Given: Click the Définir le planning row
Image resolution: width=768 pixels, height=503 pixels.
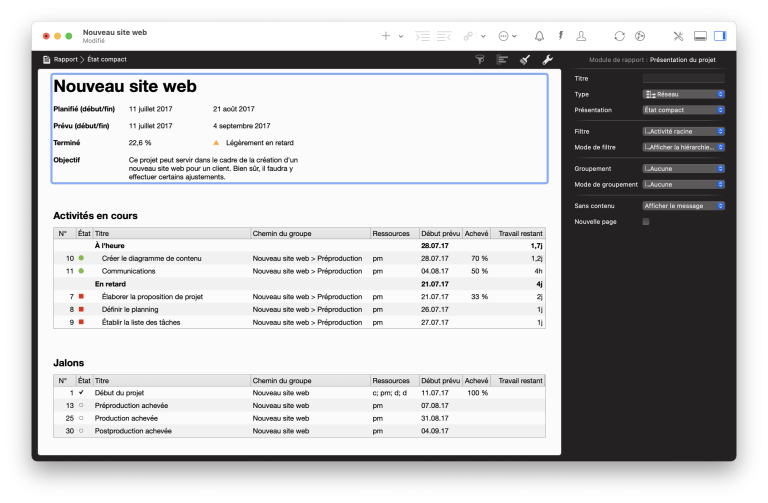Looking at the screenshot, I should click(299, 309).
